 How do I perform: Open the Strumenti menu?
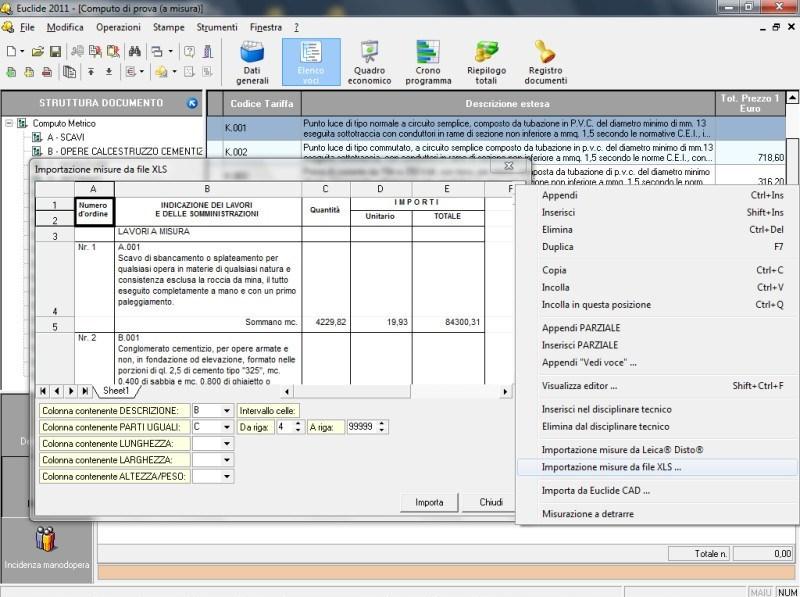click(219, 27)
